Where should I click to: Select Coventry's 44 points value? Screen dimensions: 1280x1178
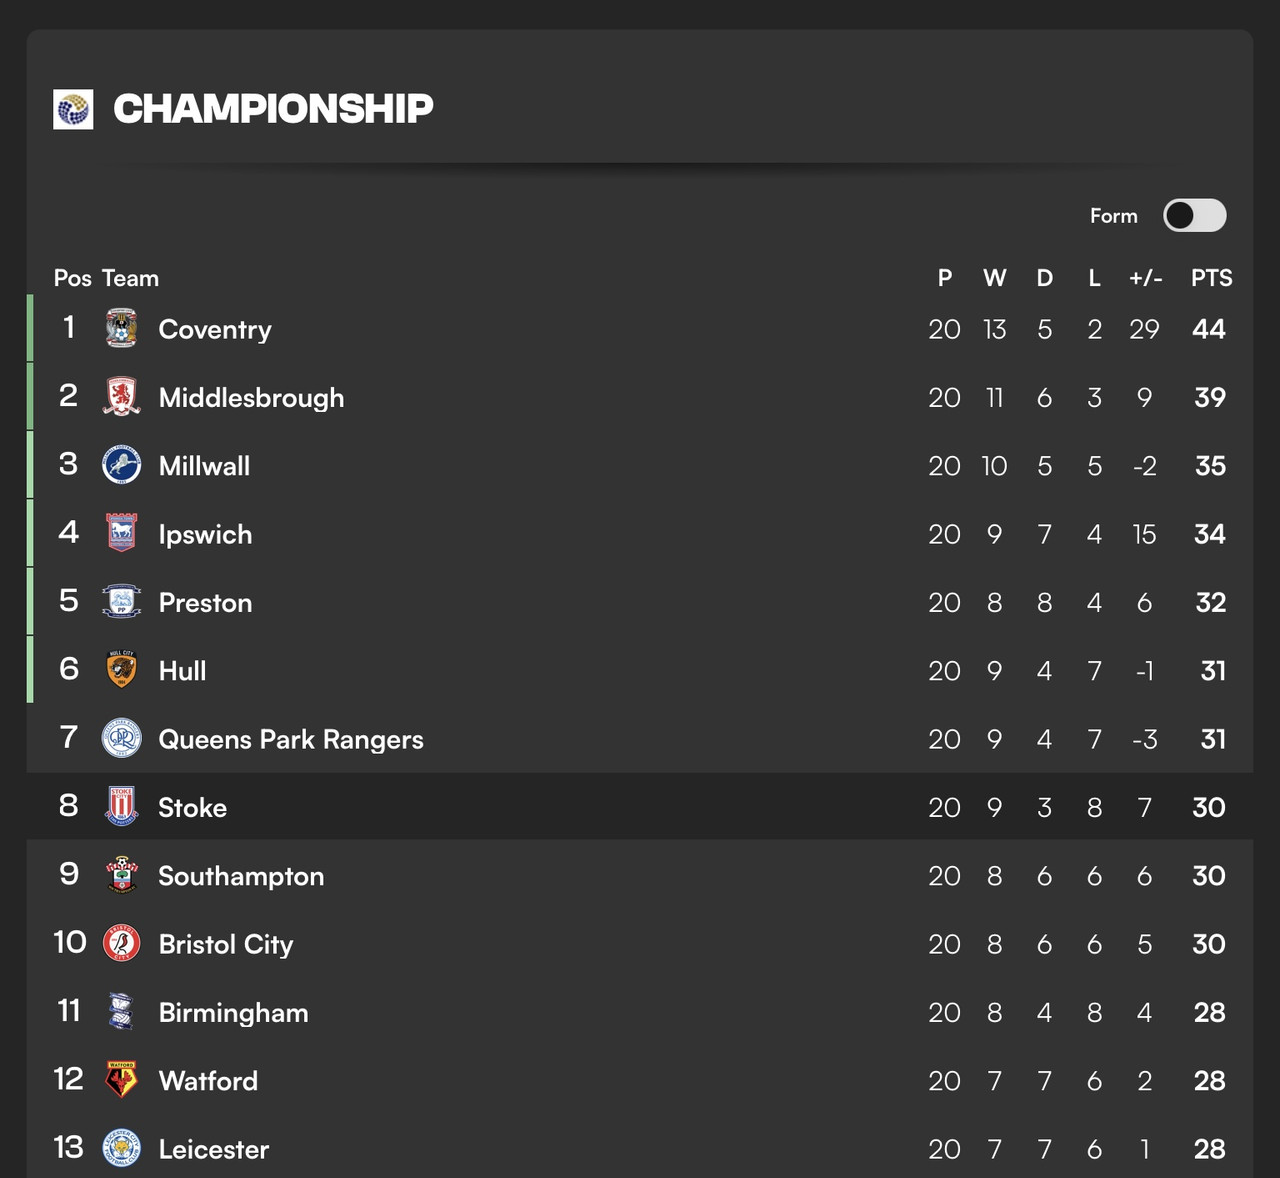1209,329
